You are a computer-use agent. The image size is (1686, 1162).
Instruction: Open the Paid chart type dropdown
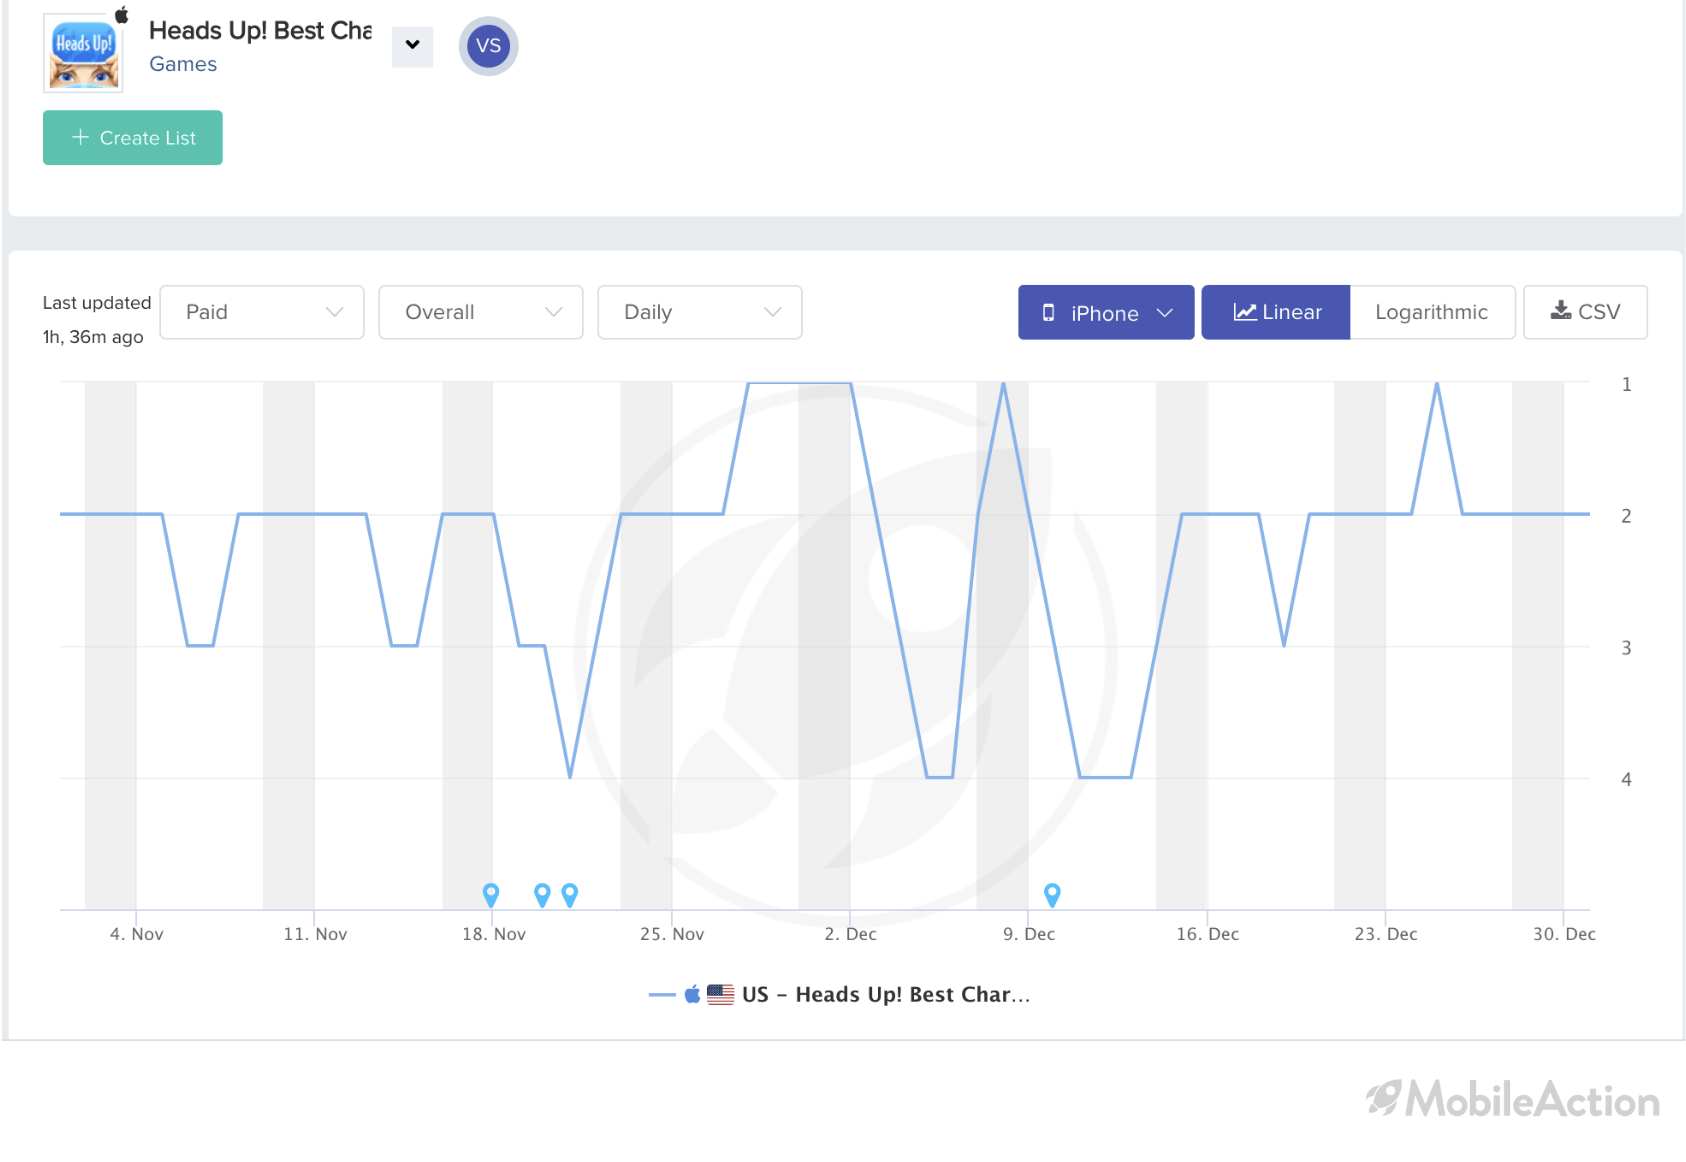(262, 312)
